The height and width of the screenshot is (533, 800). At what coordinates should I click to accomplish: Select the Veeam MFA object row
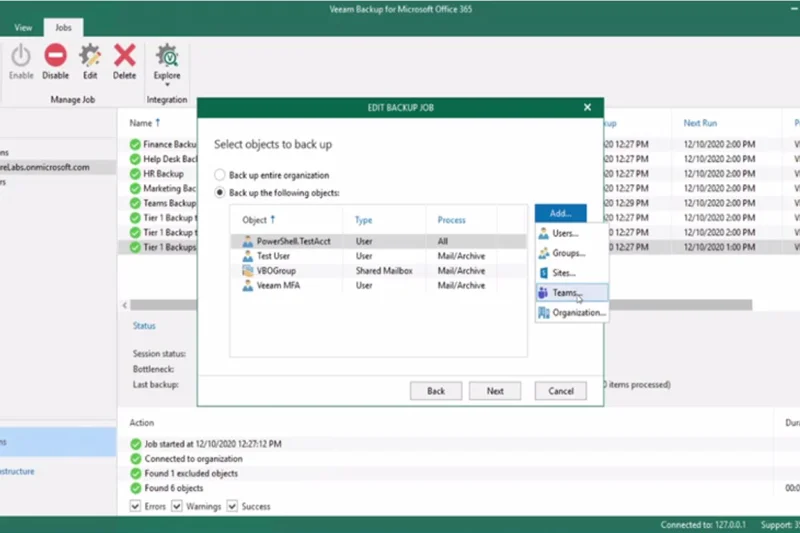coord(378,286)
